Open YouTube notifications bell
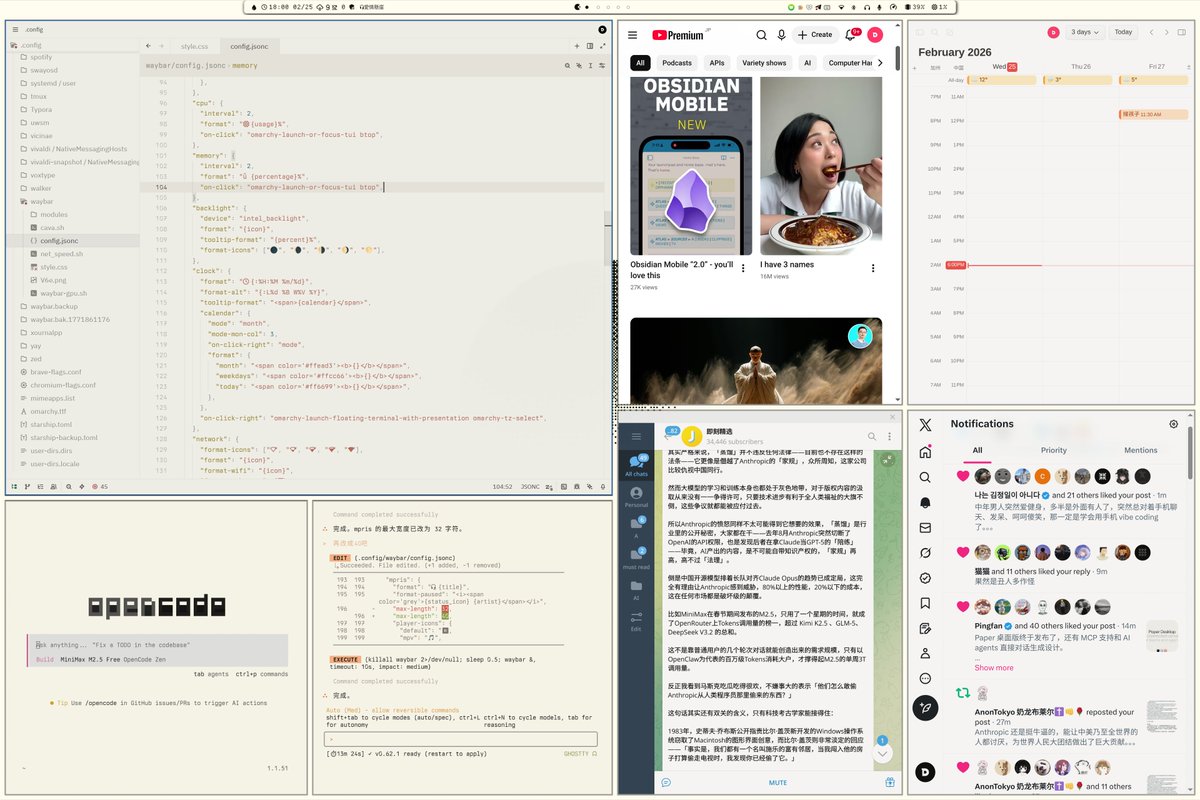This screenshot has height=800, width=1200. point(853,35)
